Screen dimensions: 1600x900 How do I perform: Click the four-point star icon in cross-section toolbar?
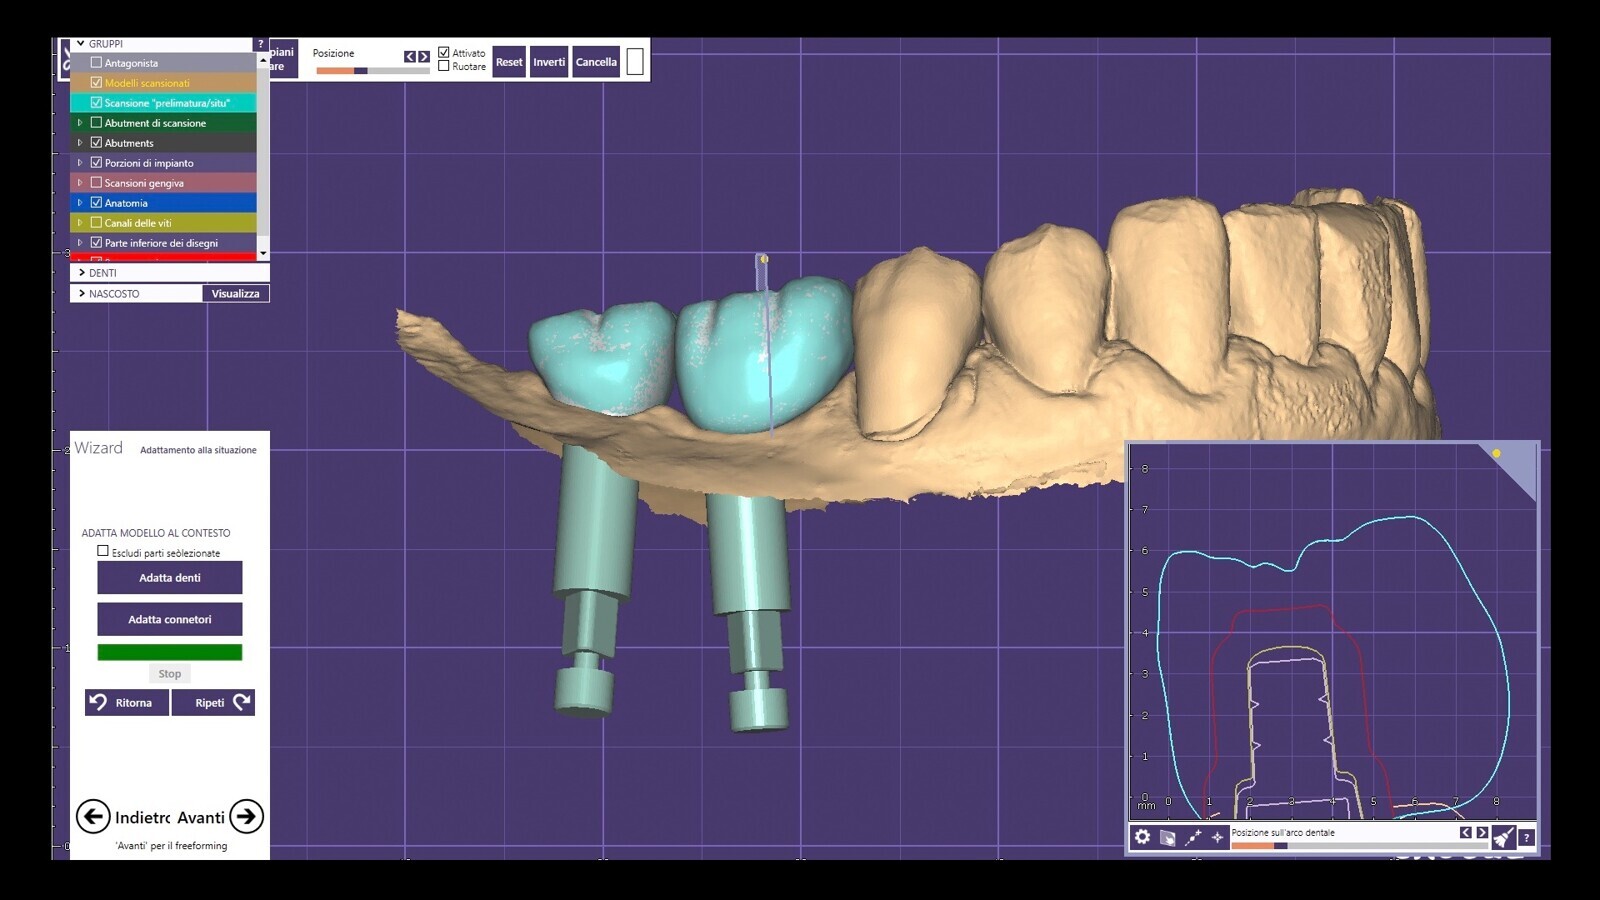[1217, 837]
